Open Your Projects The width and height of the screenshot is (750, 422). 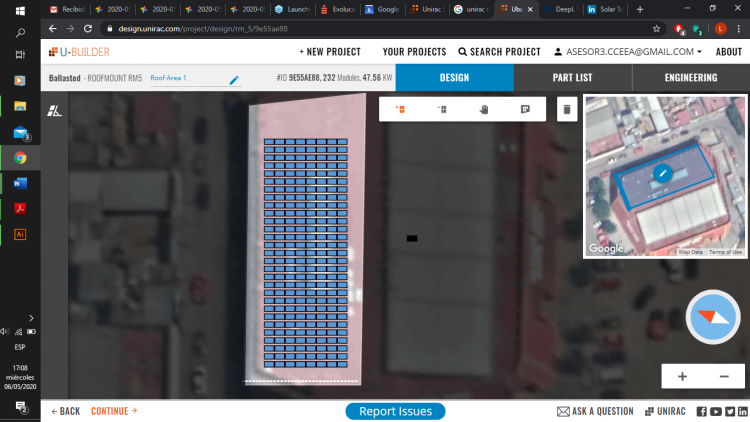[414, 52]
